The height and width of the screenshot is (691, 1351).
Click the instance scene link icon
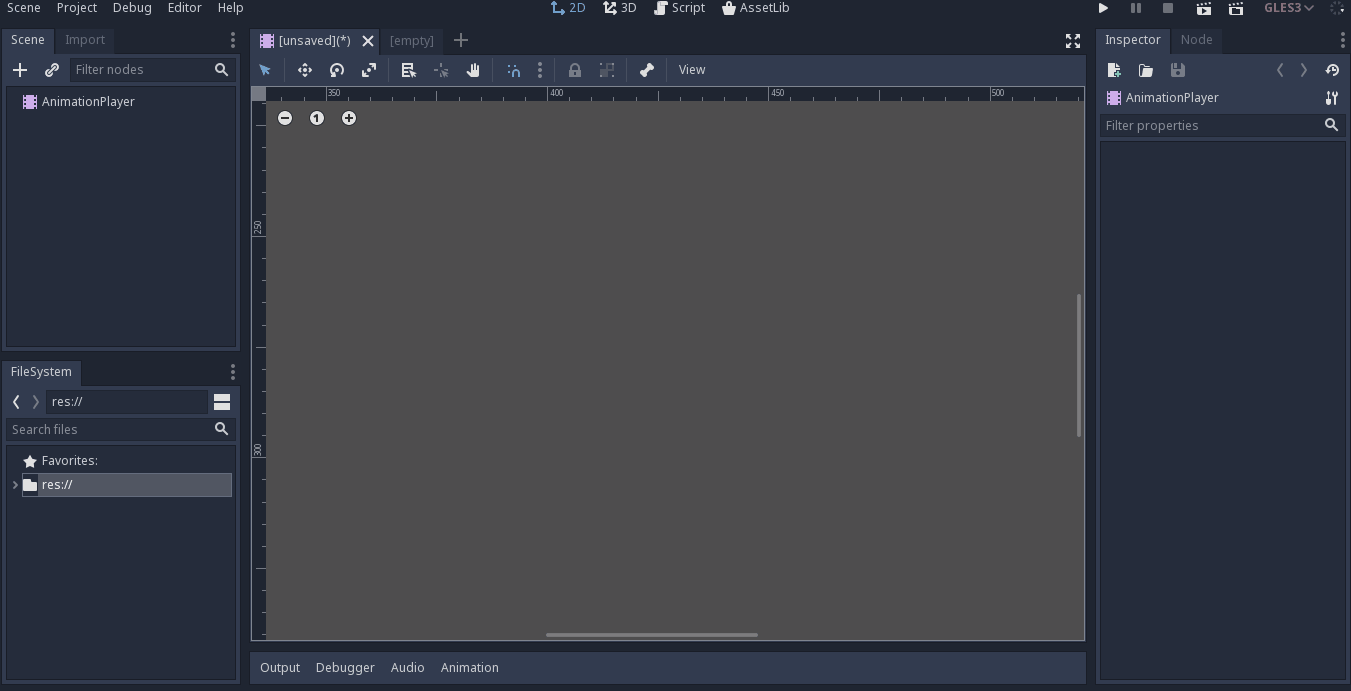coord(52,70)
